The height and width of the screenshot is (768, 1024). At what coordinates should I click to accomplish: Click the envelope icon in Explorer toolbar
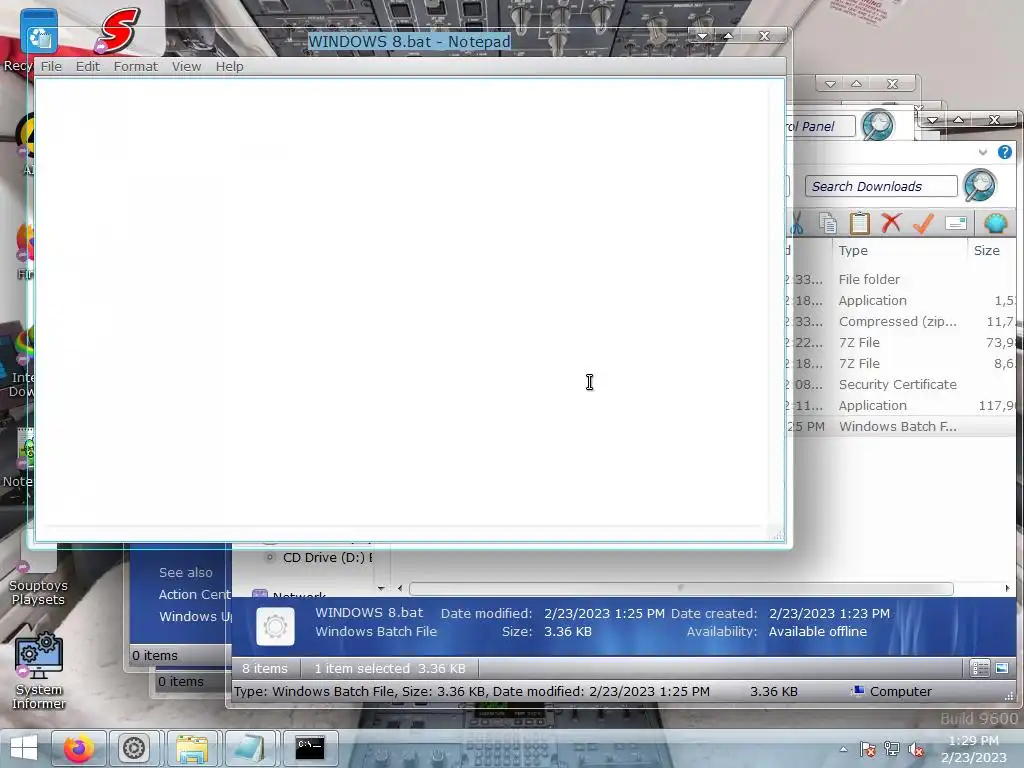(955, 223)
